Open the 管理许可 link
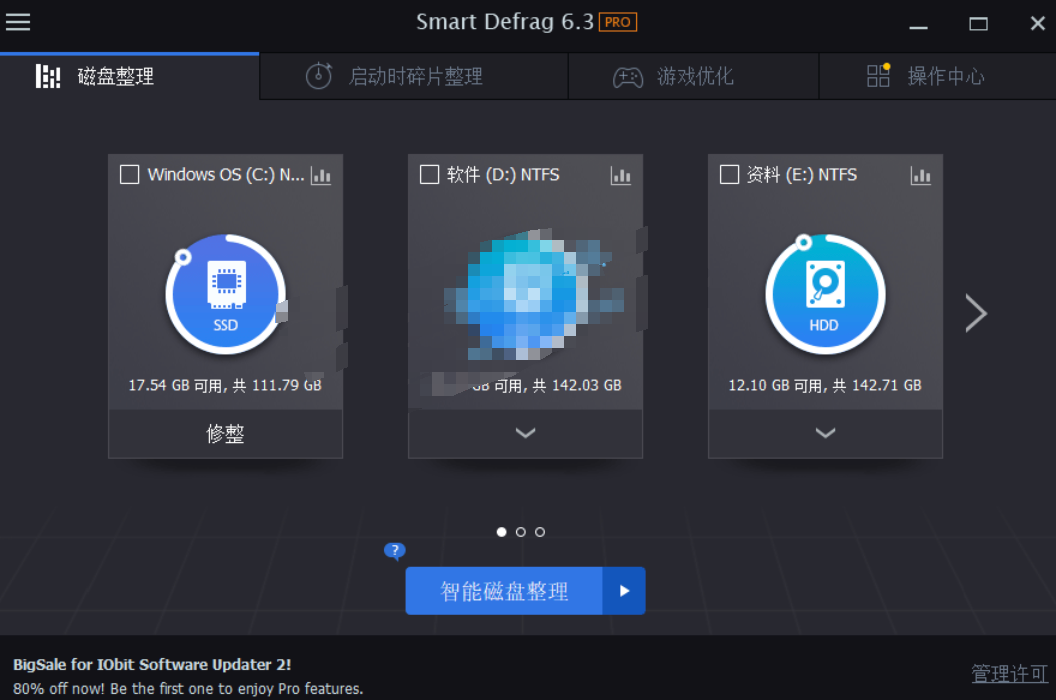1056x700 pixels. click(x=1008, y=672)
